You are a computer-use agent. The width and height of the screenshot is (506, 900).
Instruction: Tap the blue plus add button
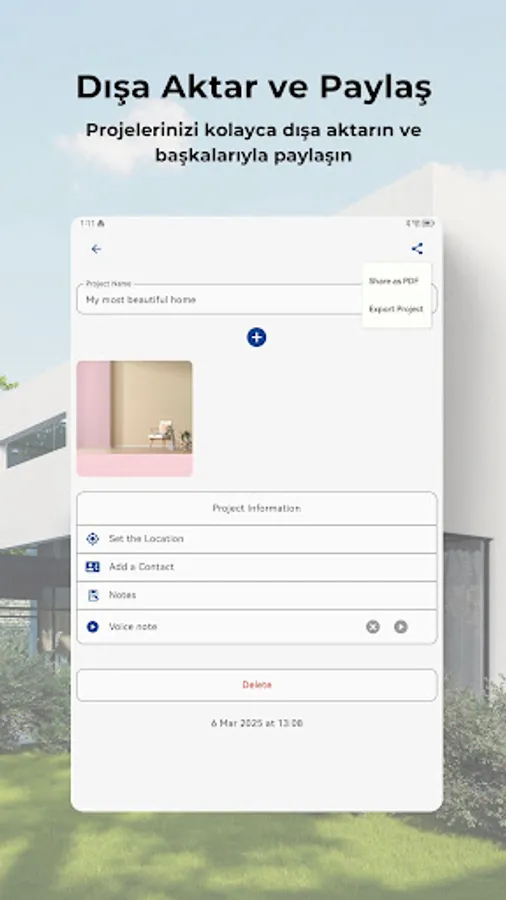coord(256,337)
